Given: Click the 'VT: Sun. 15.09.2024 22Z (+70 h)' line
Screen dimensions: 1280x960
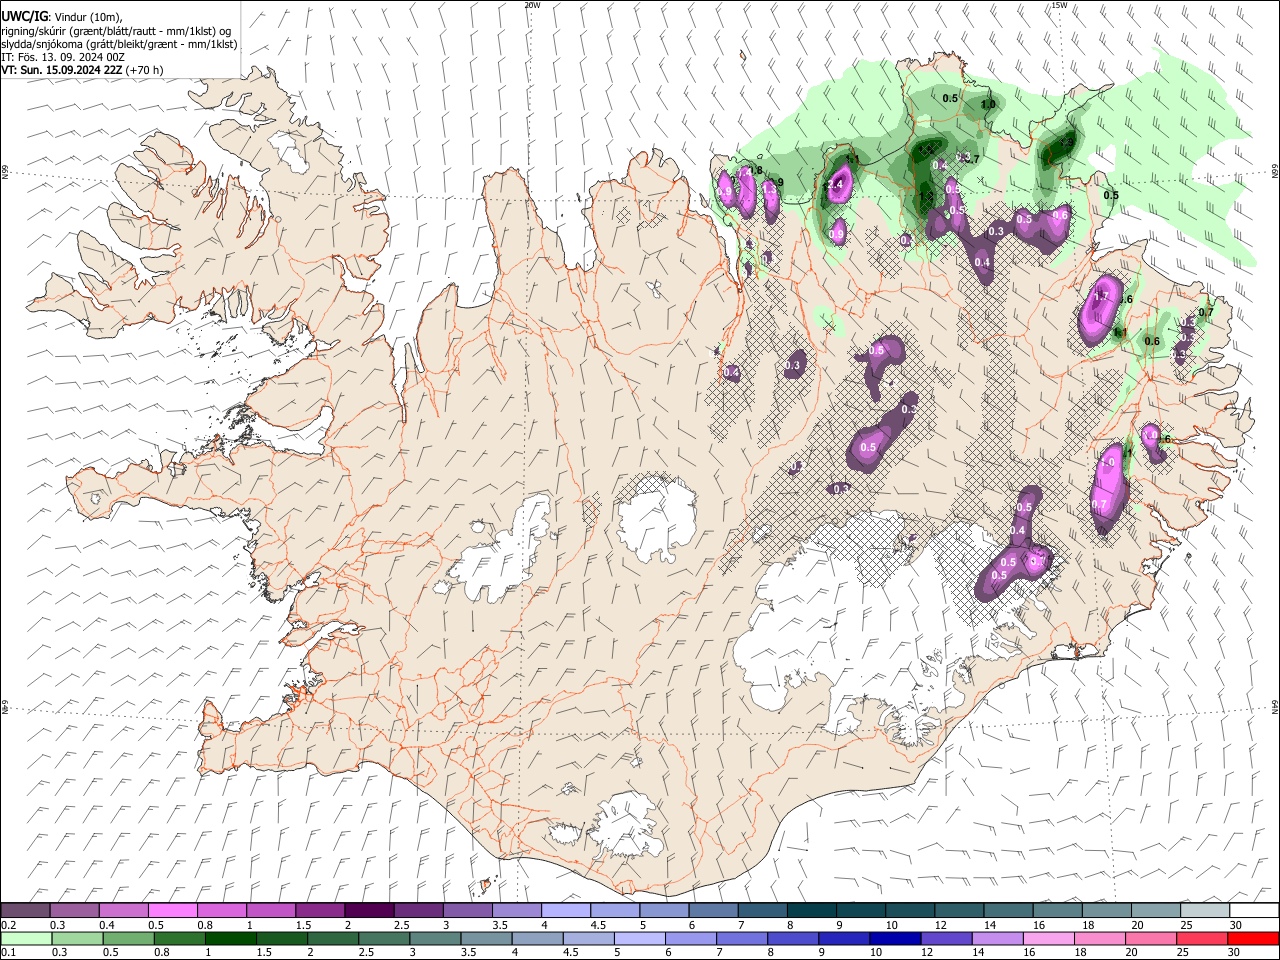Looking at the screenshot, I should [x=82, y=70].
